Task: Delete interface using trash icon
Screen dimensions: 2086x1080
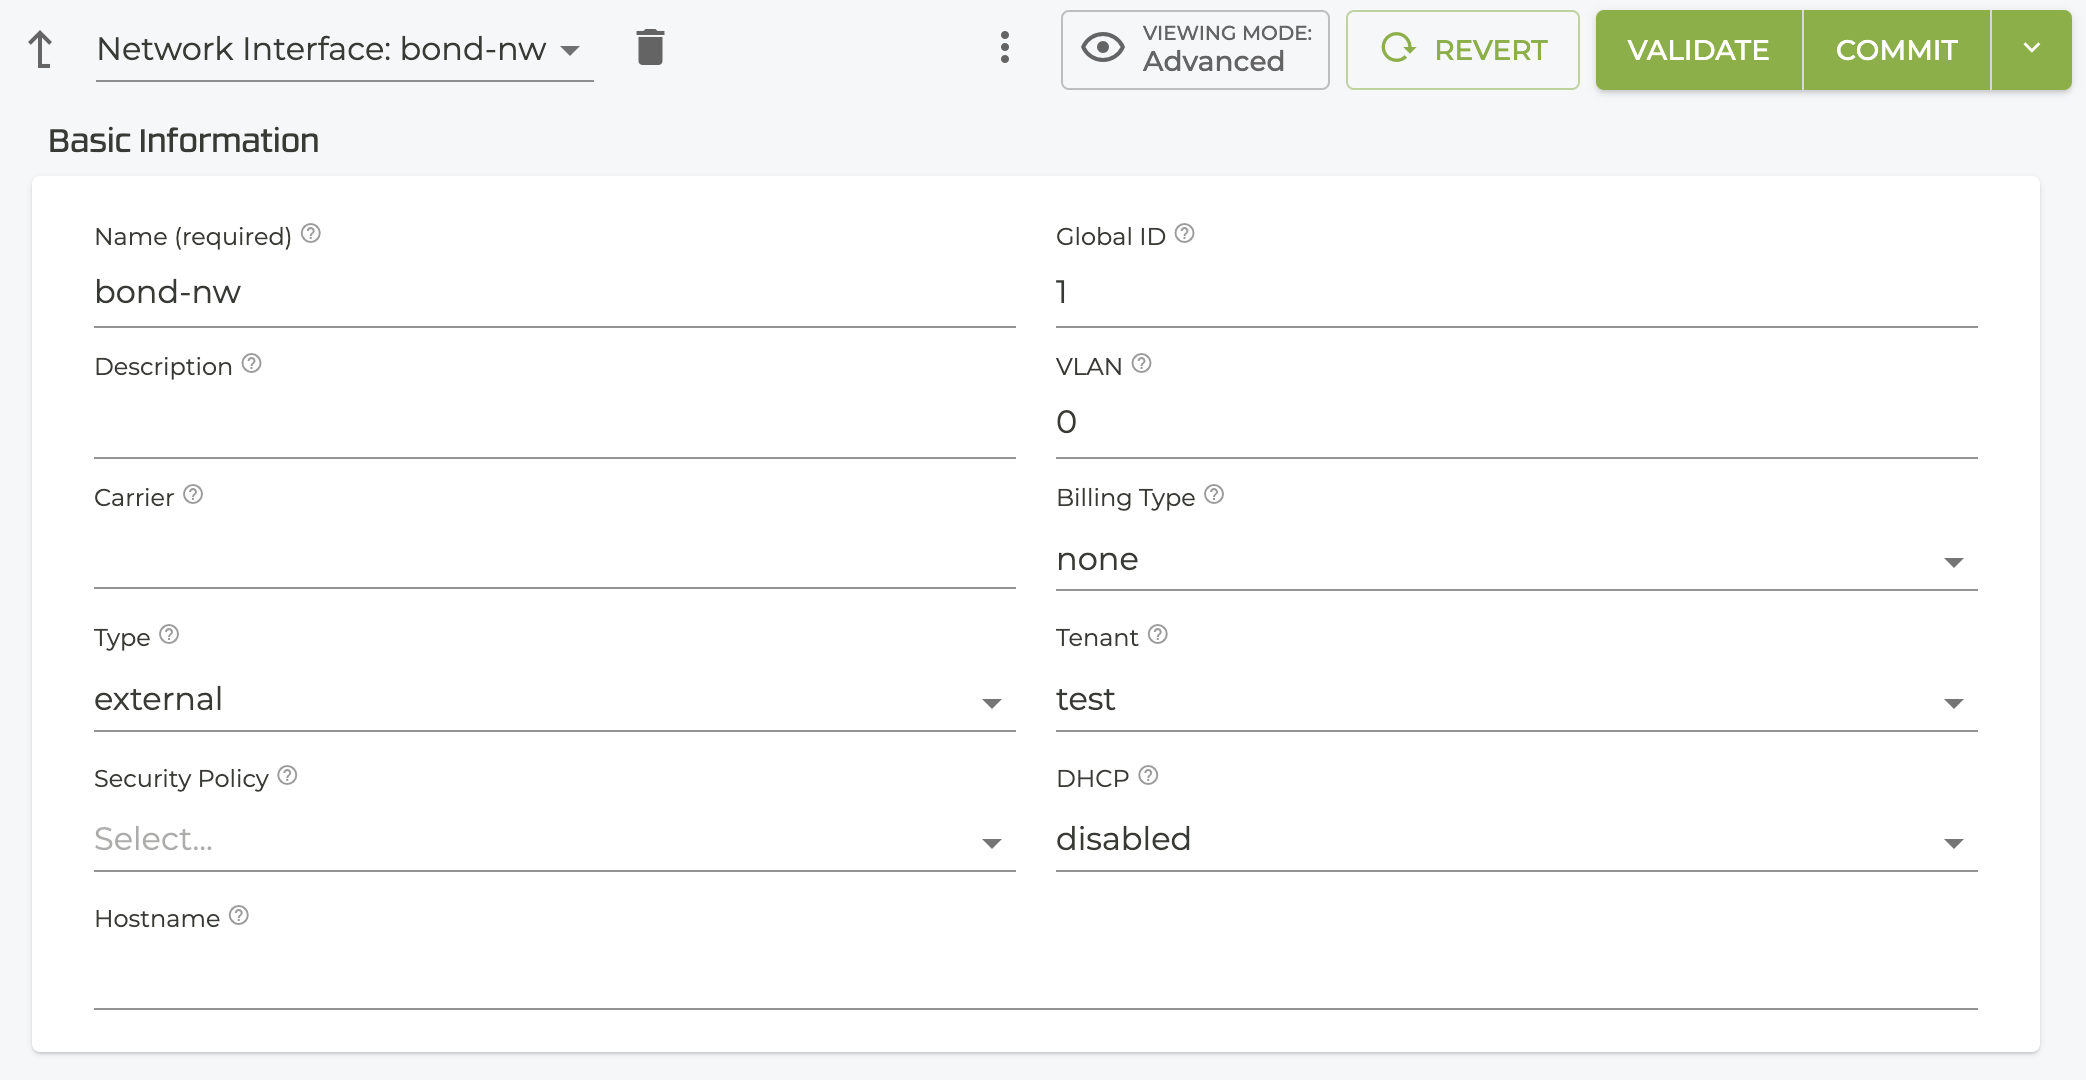Action: [650, 47]
